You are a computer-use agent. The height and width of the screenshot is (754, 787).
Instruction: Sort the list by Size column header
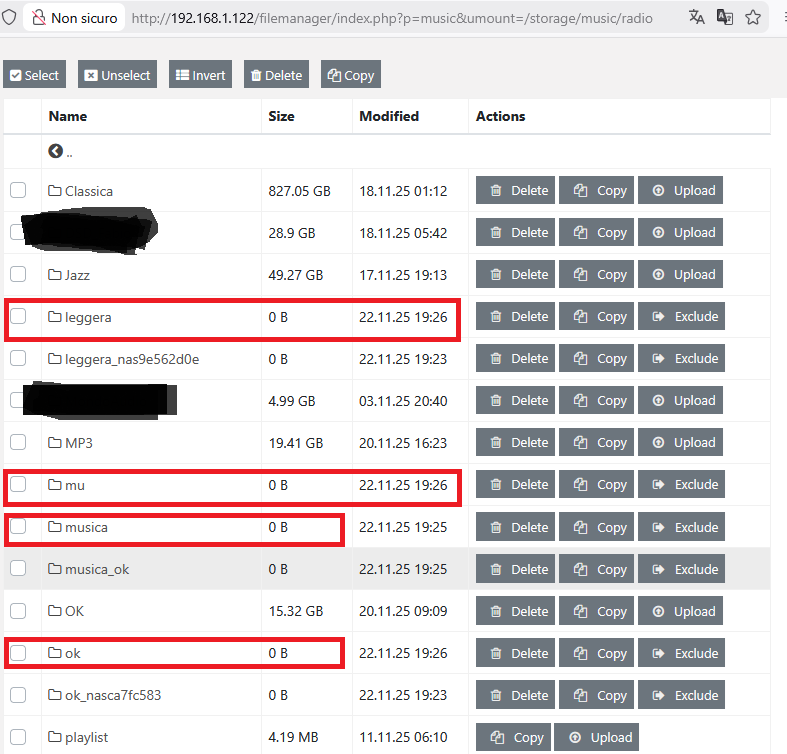point(282,116)
